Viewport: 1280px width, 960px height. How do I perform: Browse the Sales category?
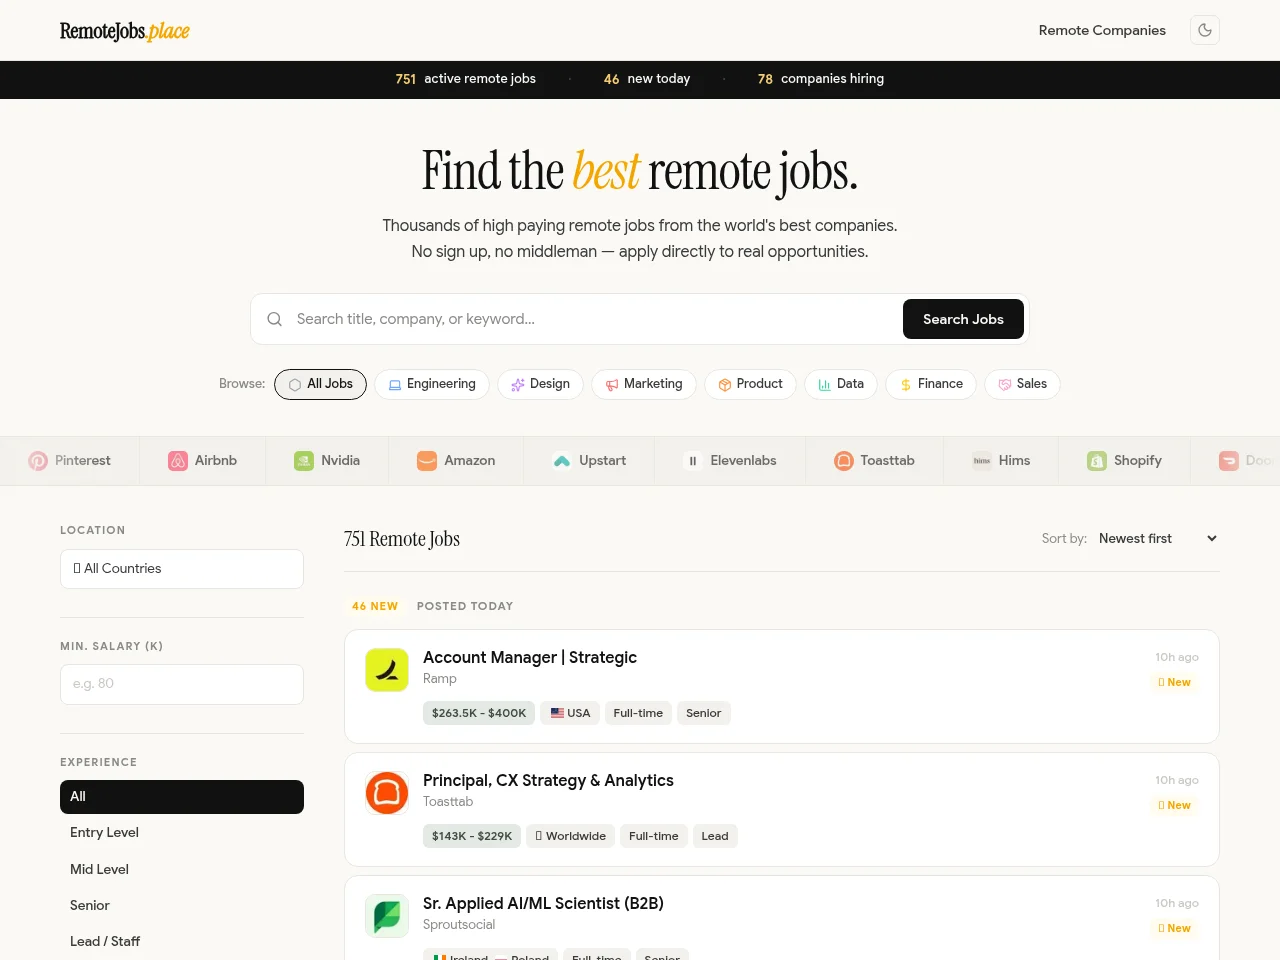1022,384
